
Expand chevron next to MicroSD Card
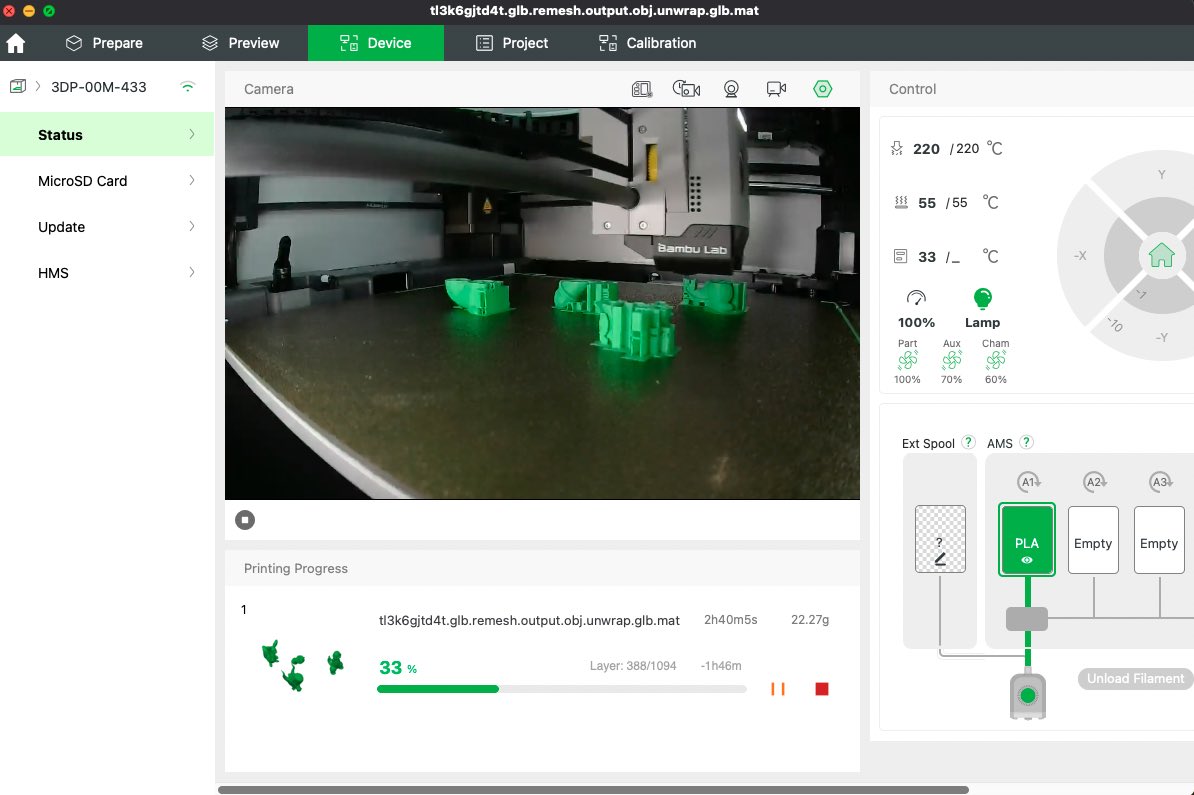click(x=191, y=180)
